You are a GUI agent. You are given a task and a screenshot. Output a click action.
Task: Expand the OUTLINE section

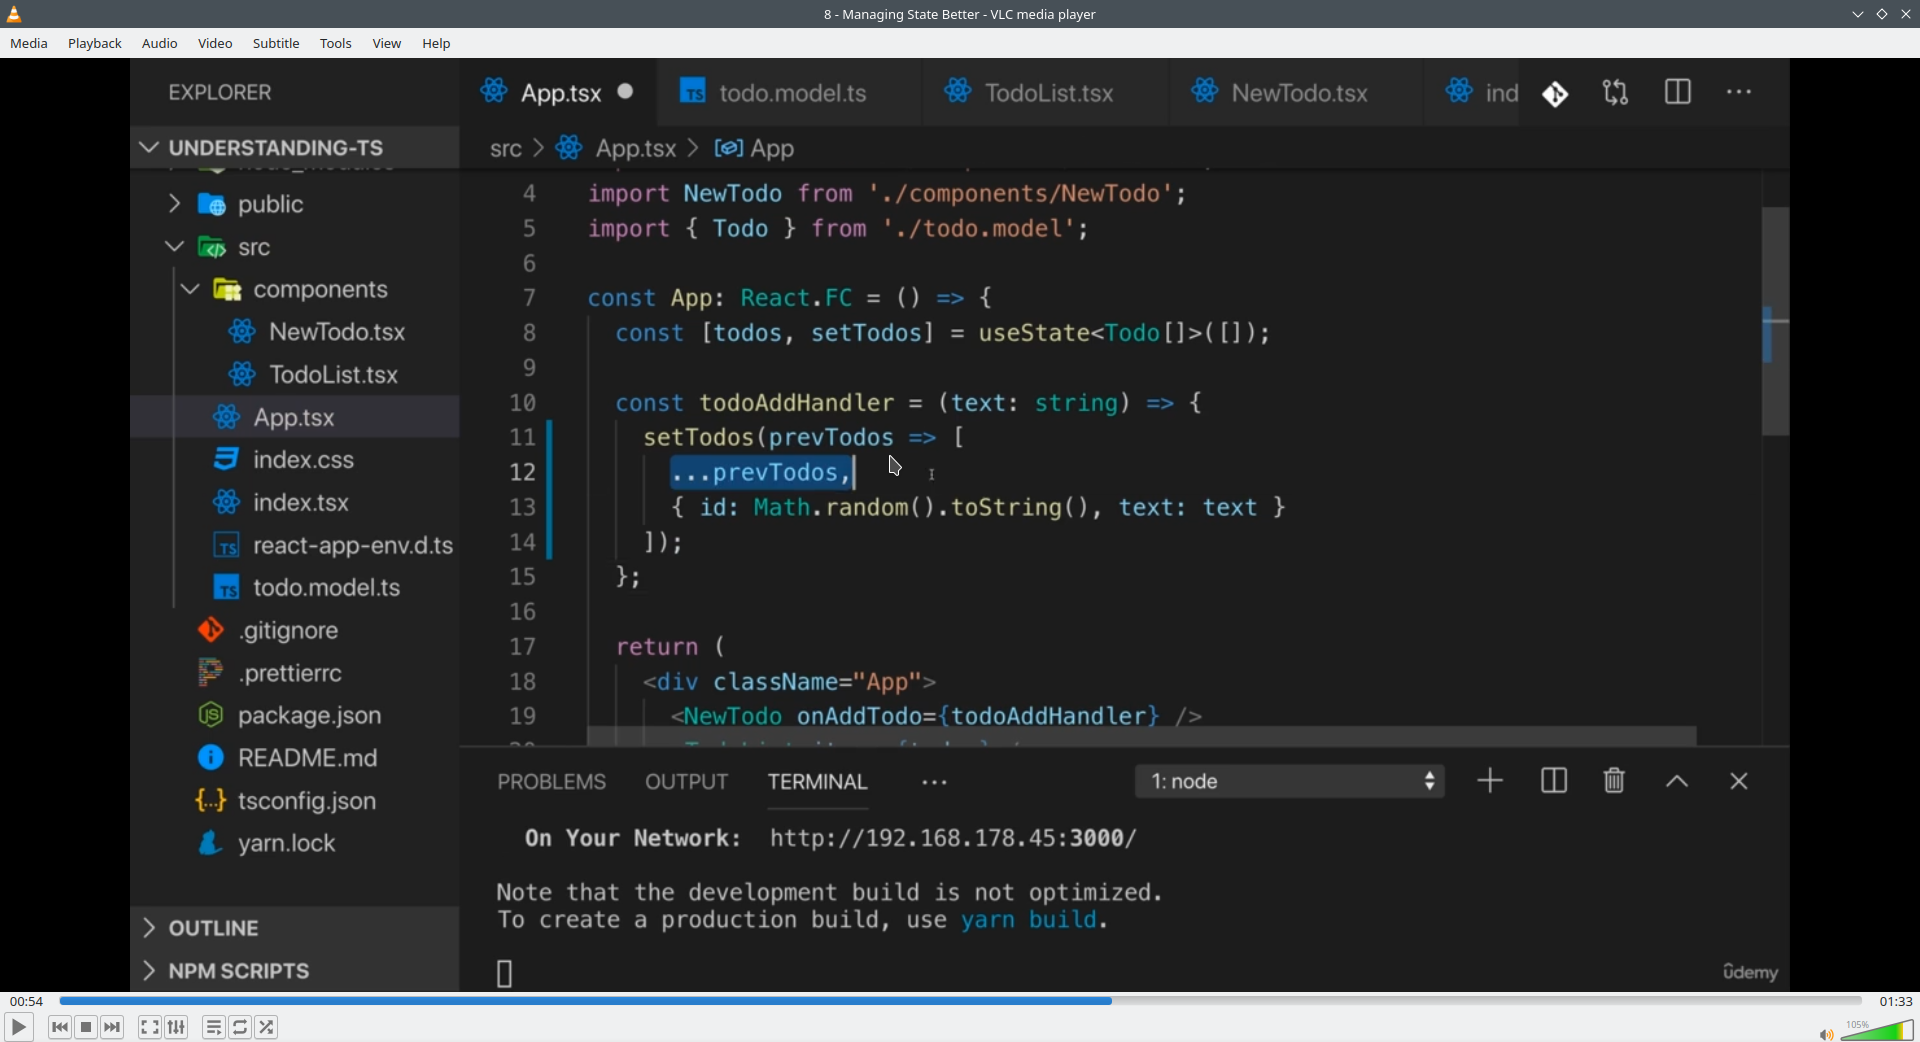pyautogui.click(x=295, y=928)
